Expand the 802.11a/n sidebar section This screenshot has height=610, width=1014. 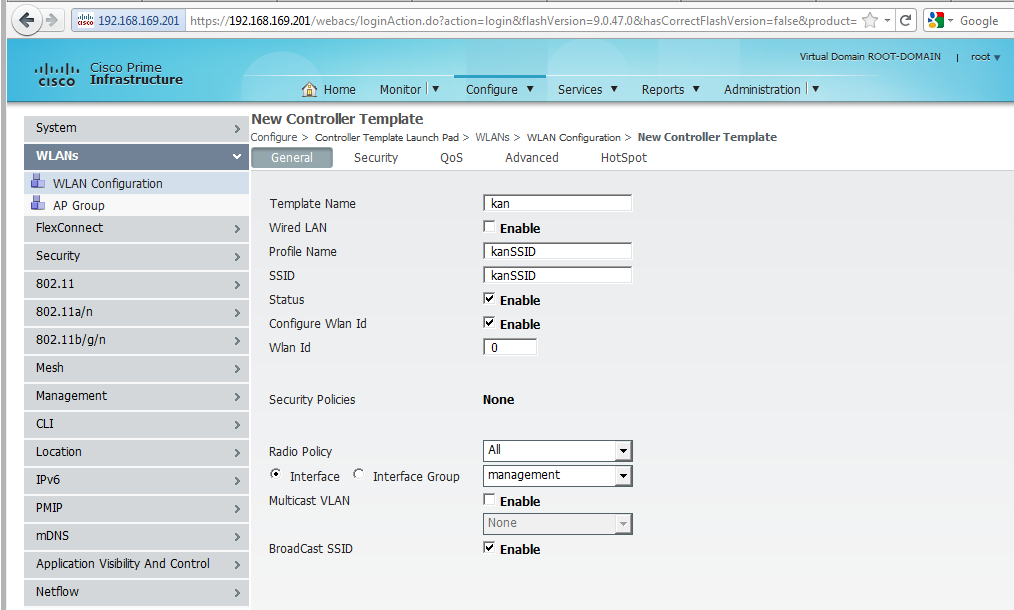(x=136, y=312)
